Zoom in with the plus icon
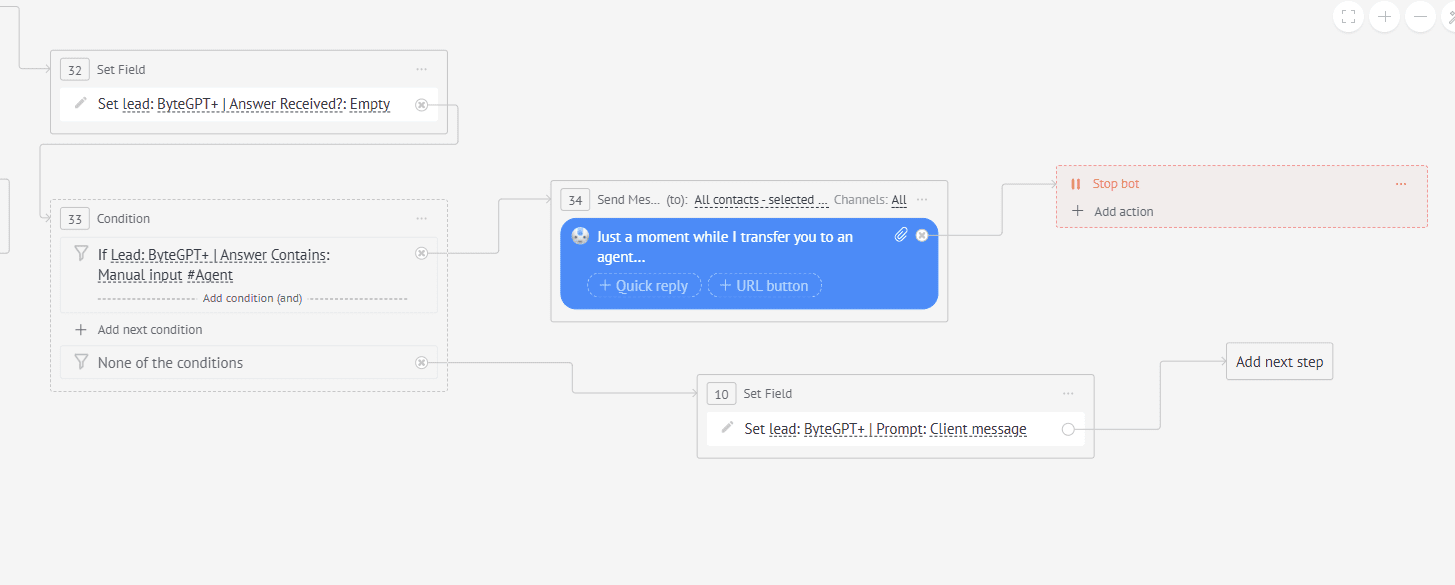Viewport: 1455px width, 585px height. coord(1384,16)
